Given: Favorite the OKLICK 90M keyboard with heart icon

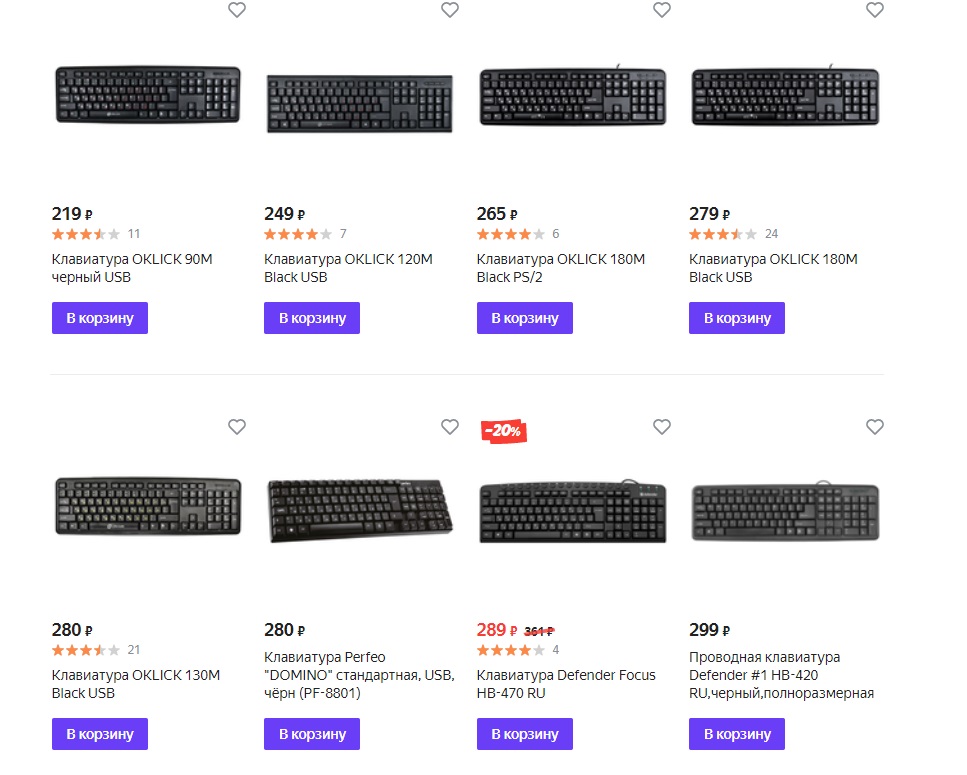Looking at the screenshot, I should tap(237, 10).
